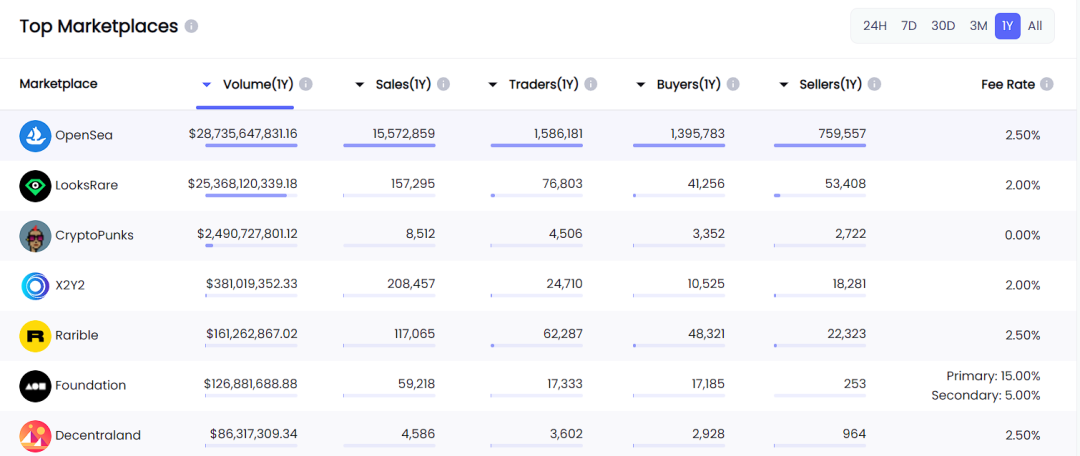
Task: Sort by Sales(1Y) column arrow
Action: pos(360,85)
